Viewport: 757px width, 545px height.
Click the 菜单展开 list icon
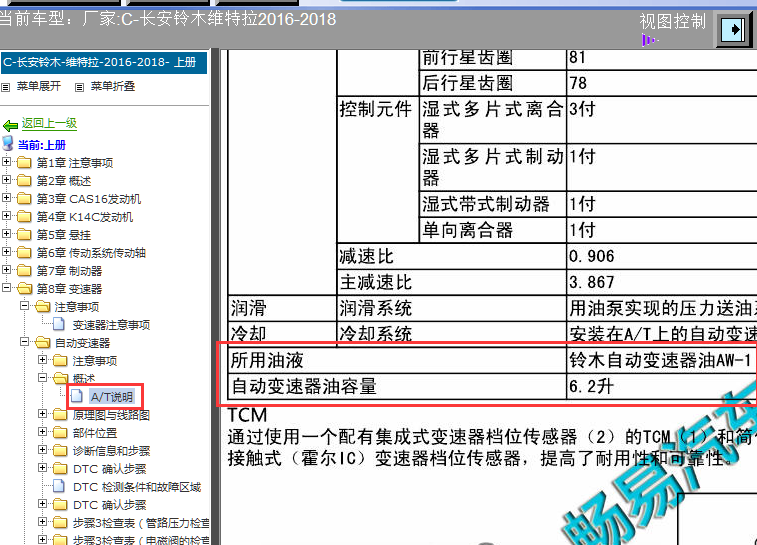tap(5, 87)
